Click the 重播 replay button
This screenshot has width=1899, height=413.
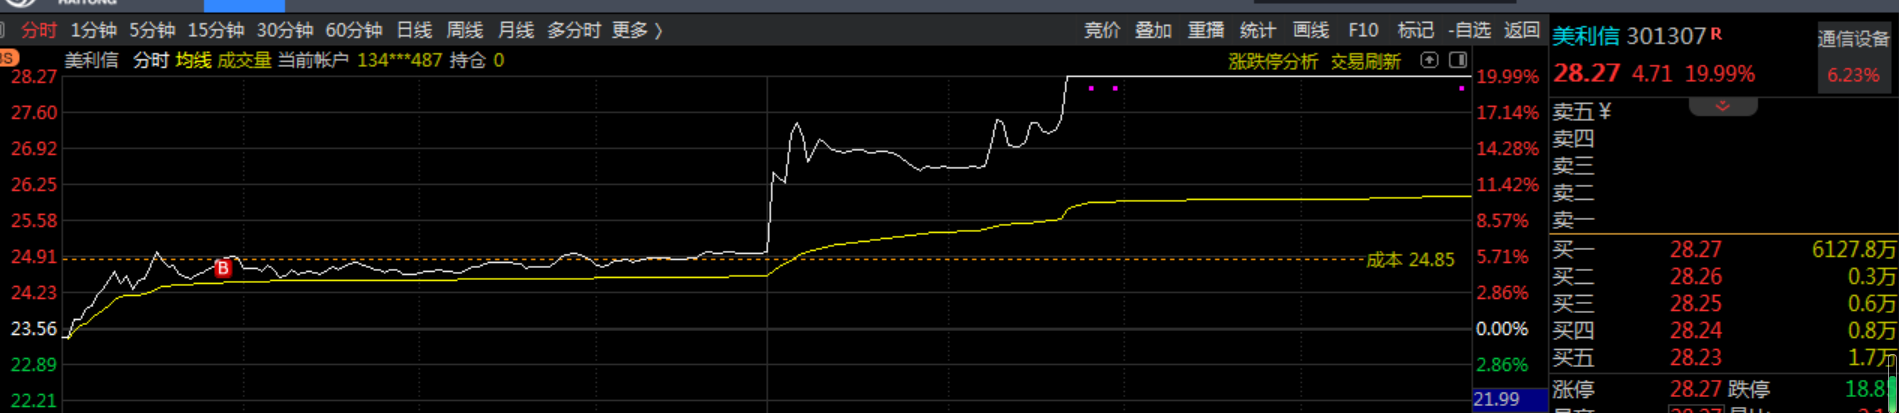1205,30
